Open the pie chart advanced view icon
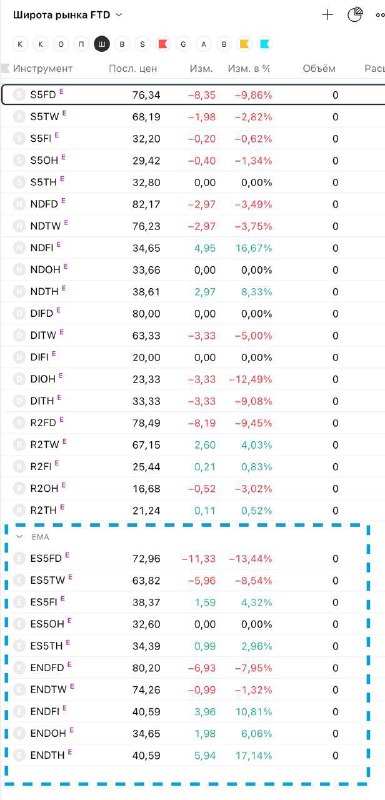This screenshot has width=385, height=800. pos(355,15)
